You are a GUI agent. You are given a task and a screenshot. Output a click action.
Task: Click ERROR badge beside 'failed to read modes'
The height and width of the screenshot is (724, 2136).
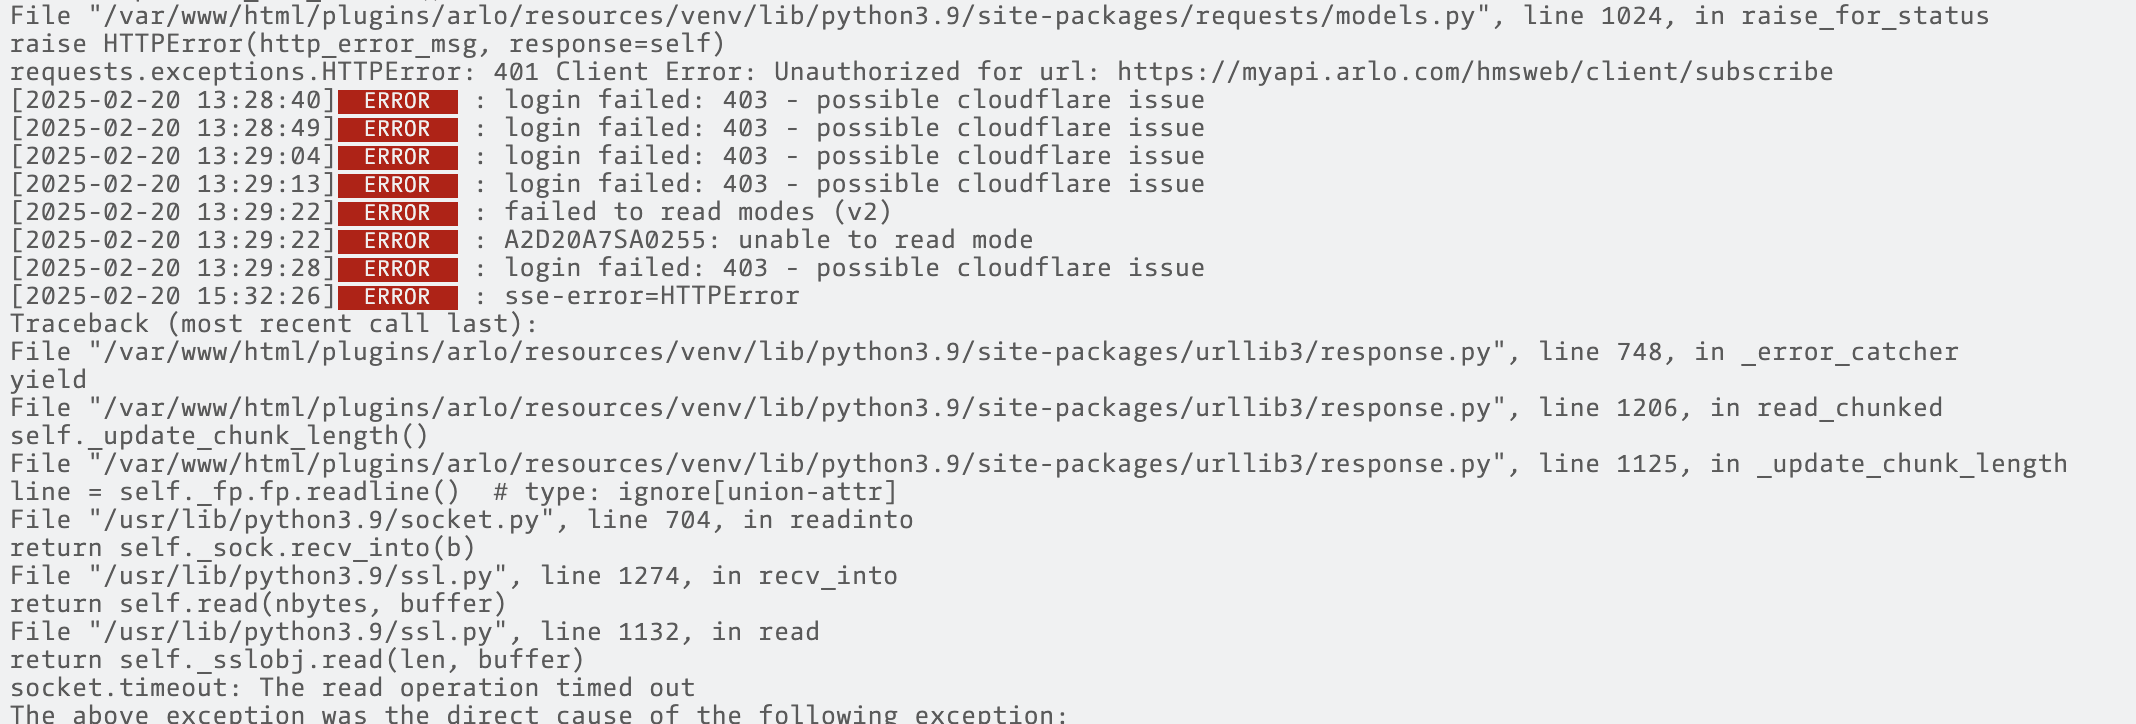click(397, 213)
